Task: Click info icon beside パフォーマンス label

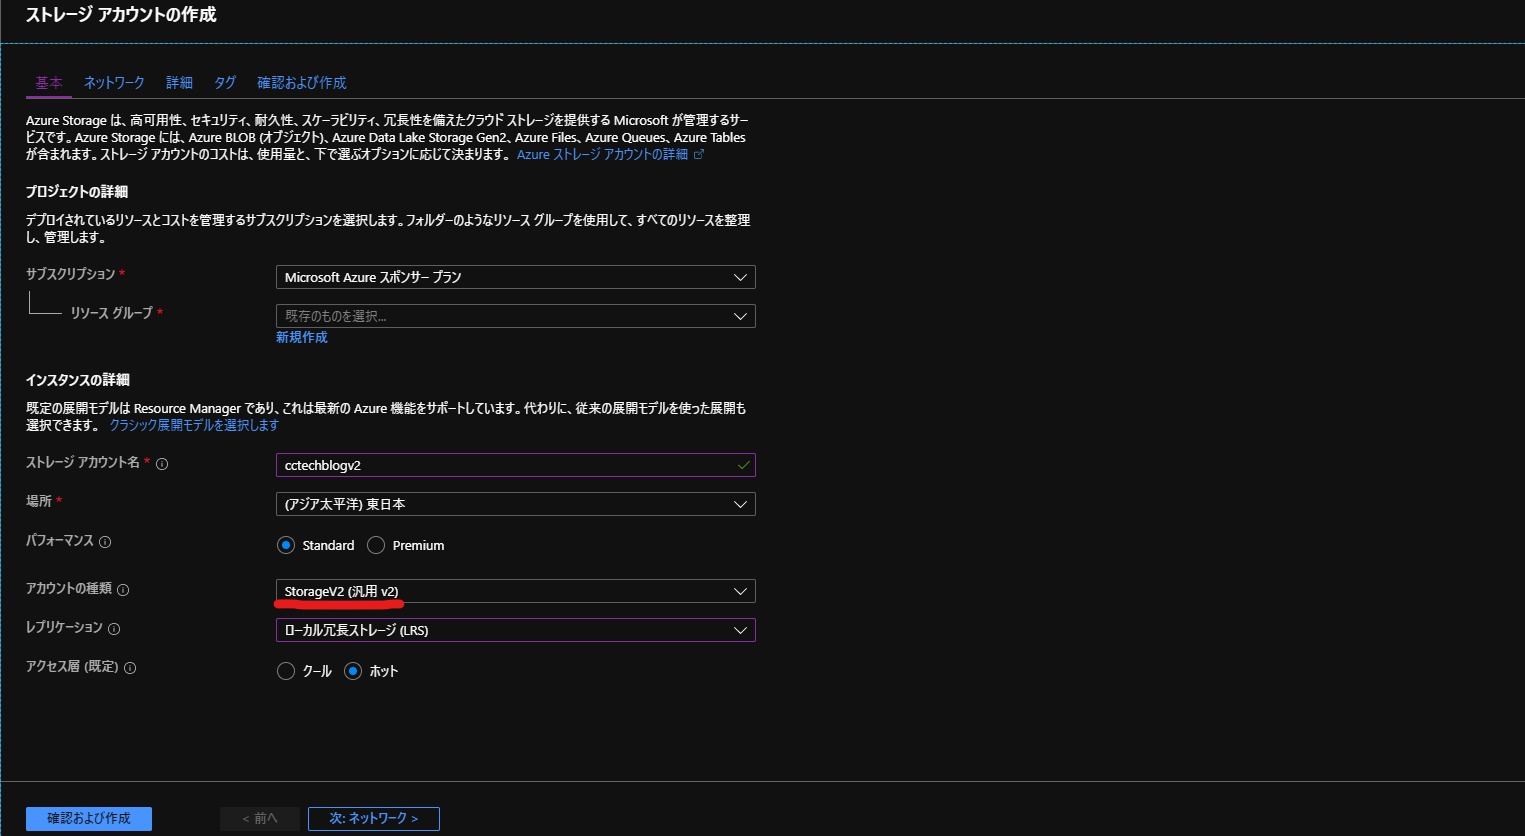Action: (105, 542)
